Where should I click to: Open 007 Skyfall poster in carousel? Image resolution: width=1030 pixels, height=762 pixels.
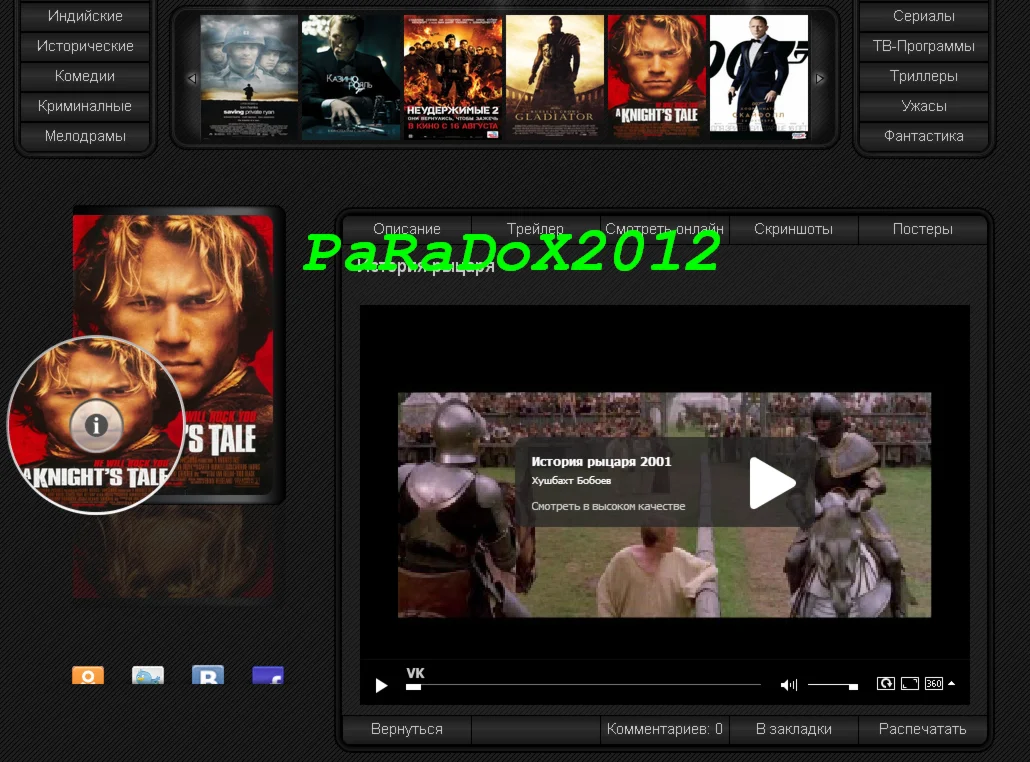pyautogui.click(x=759, y=77)
